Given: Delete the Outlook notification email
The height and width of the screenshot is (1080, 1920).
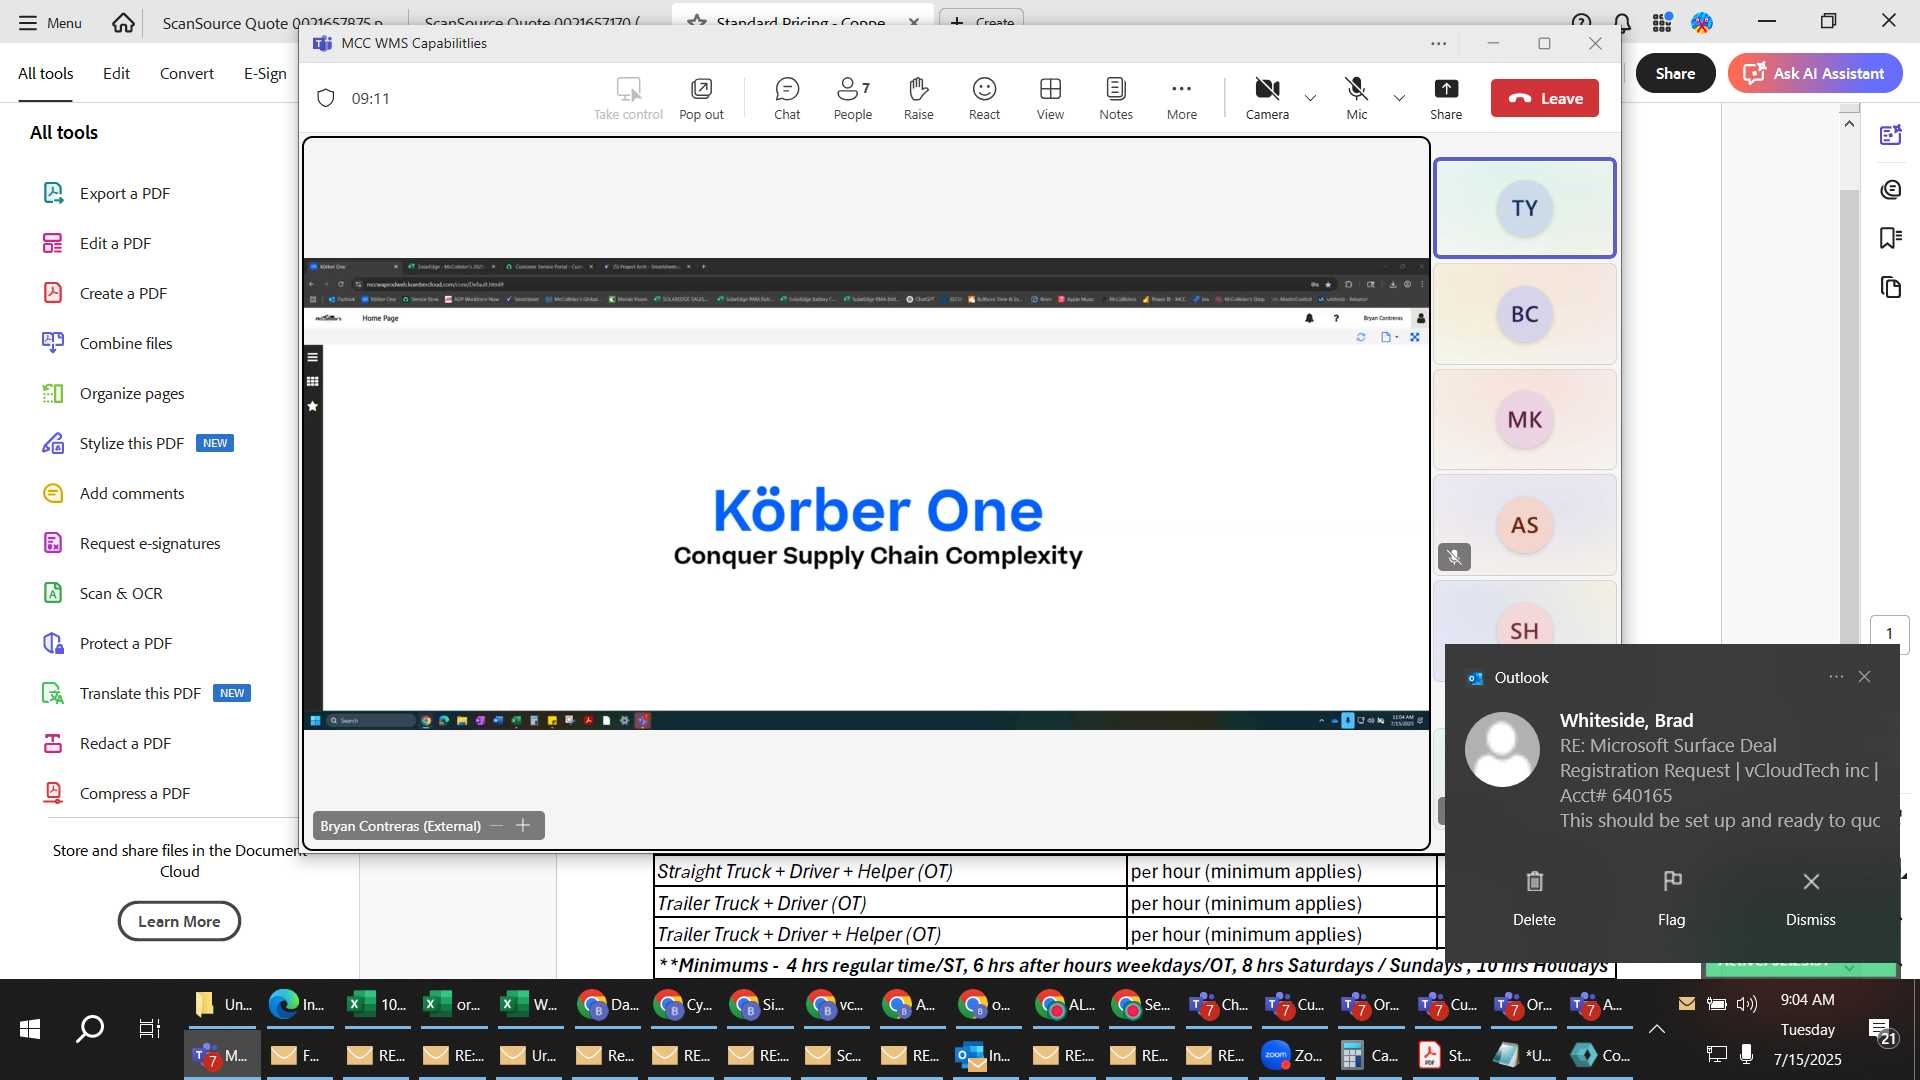Looking at the screenshot, I should (x=1534, y=897).
